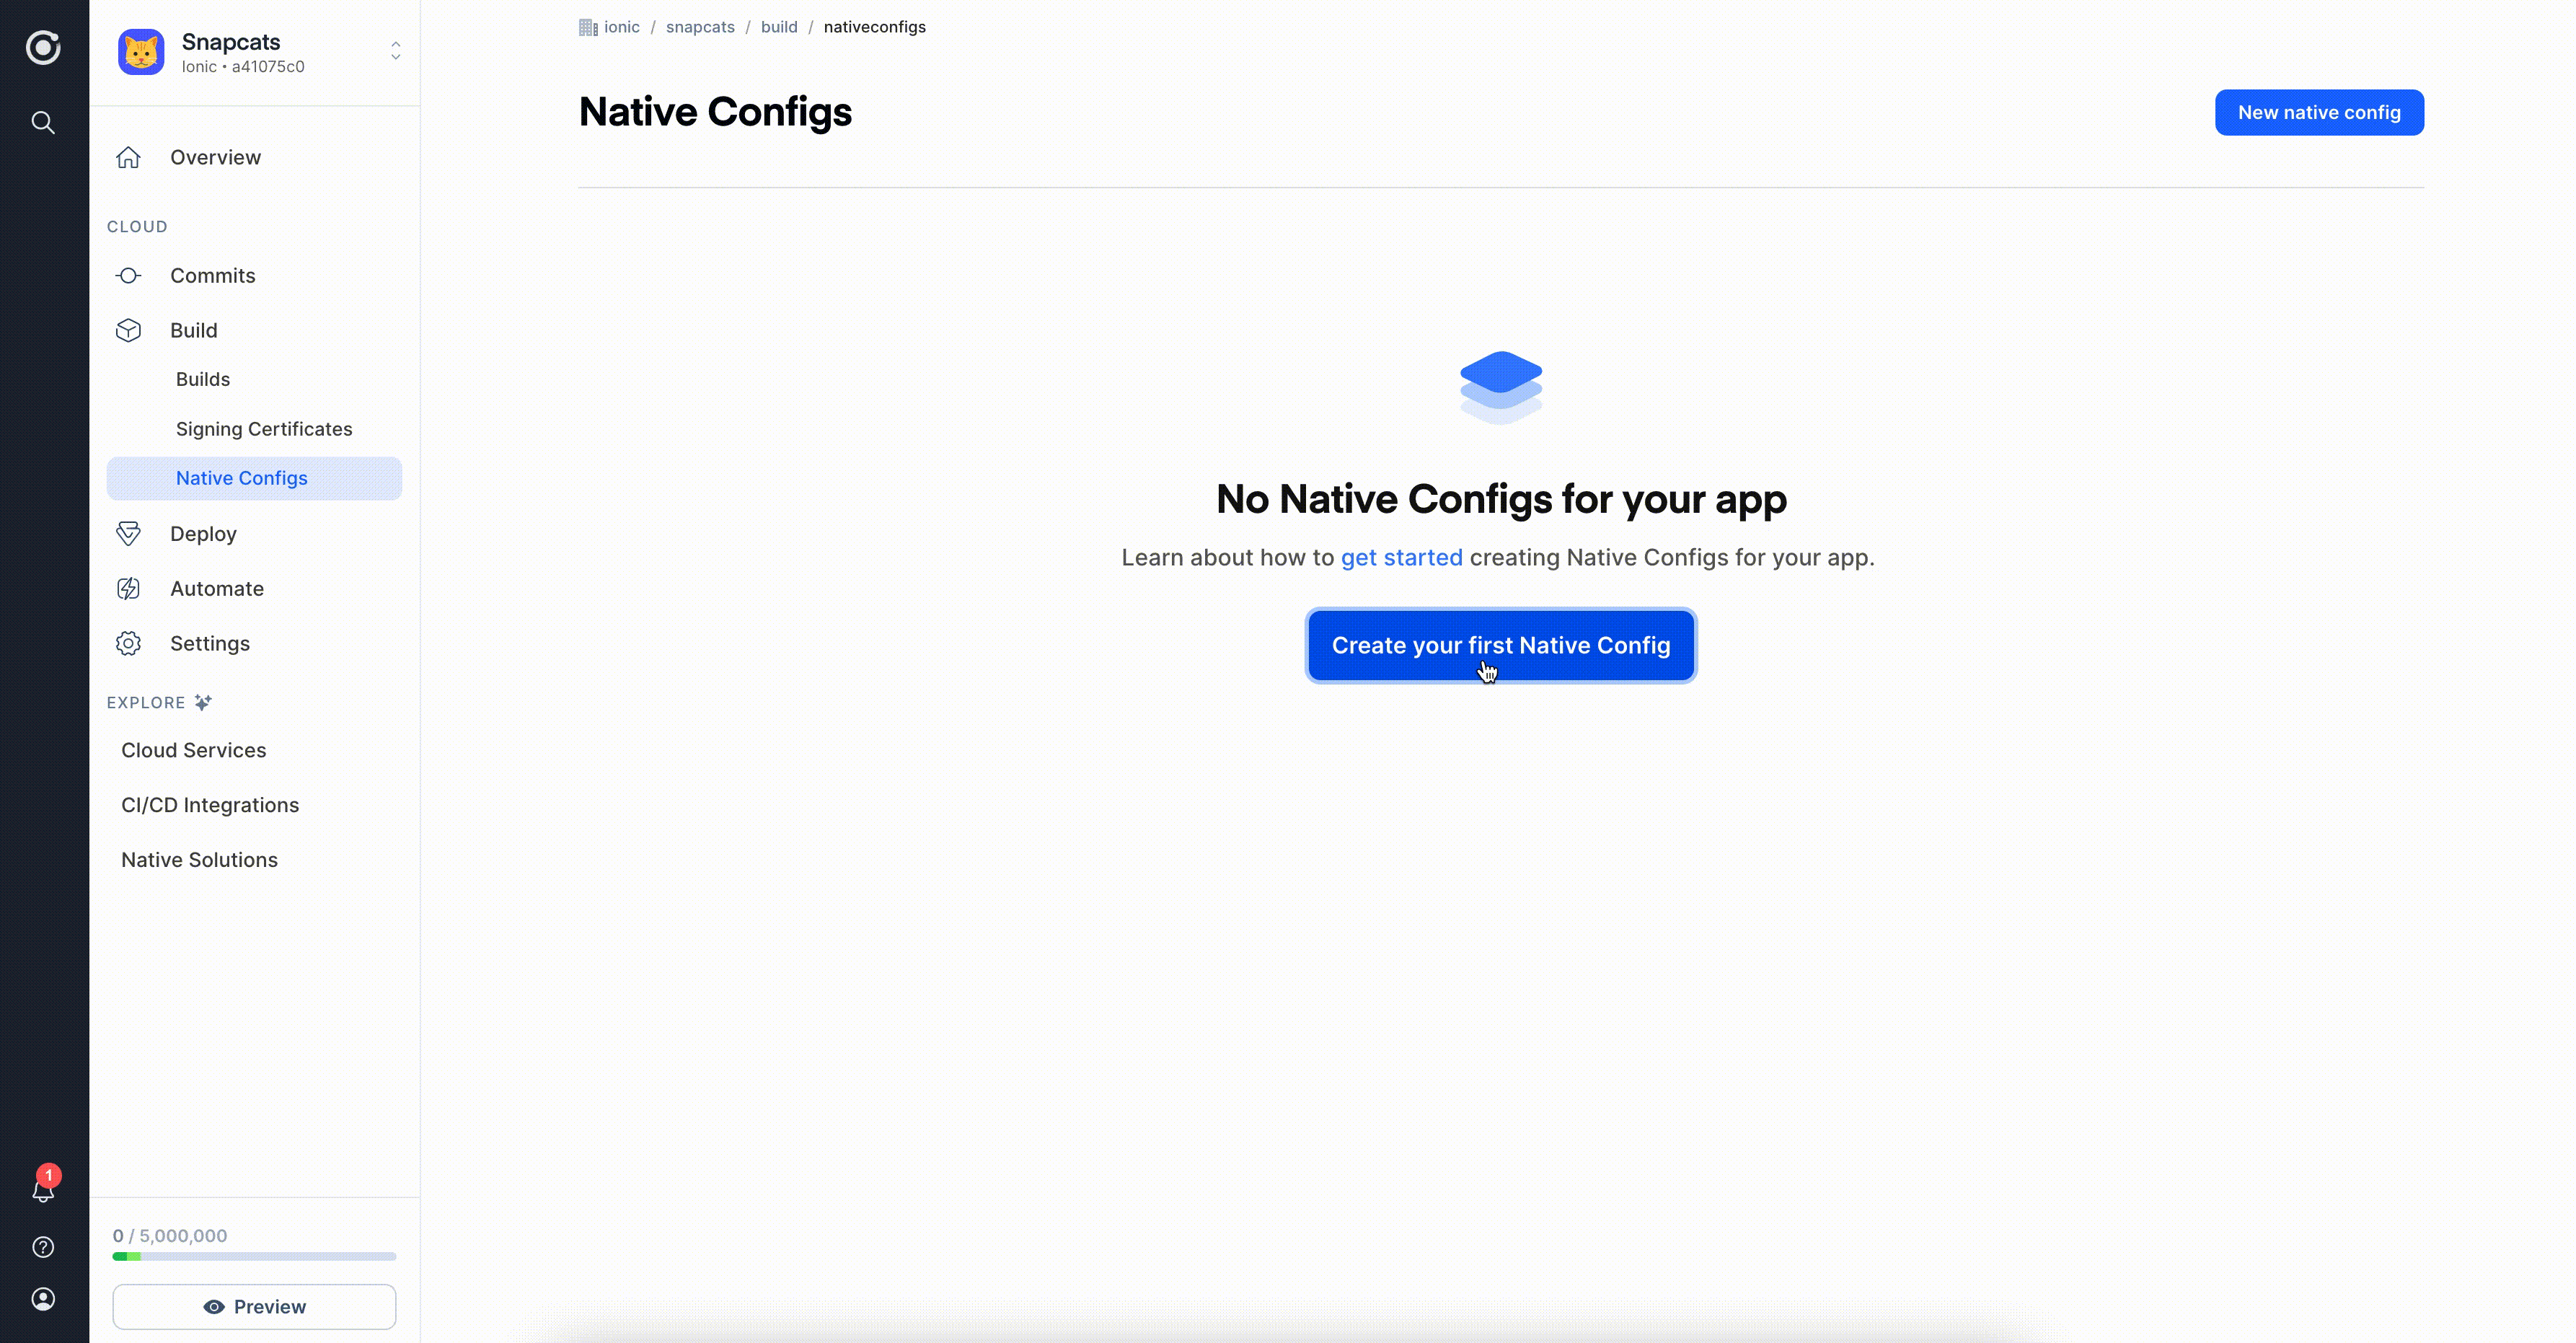The image size is (2576, 1343).
Task: Expand the Snapcats app dropdown
Action: coord(394,51)
